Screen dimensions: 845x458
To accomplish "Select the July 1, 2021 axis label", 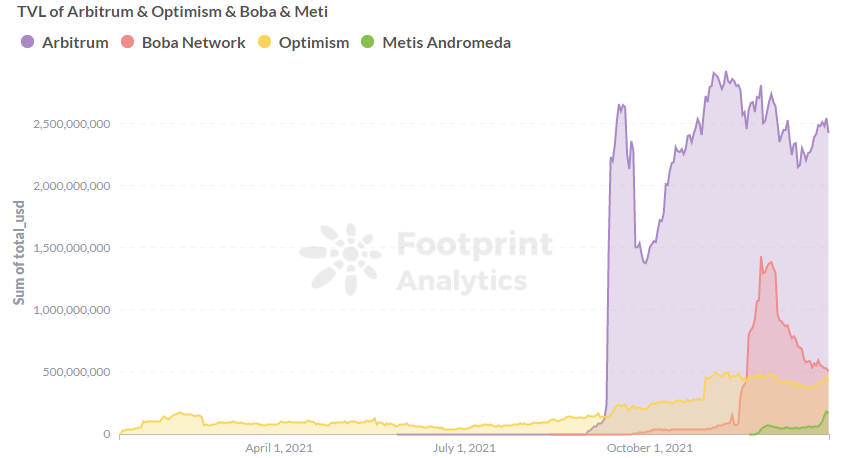I will point(464,448).
